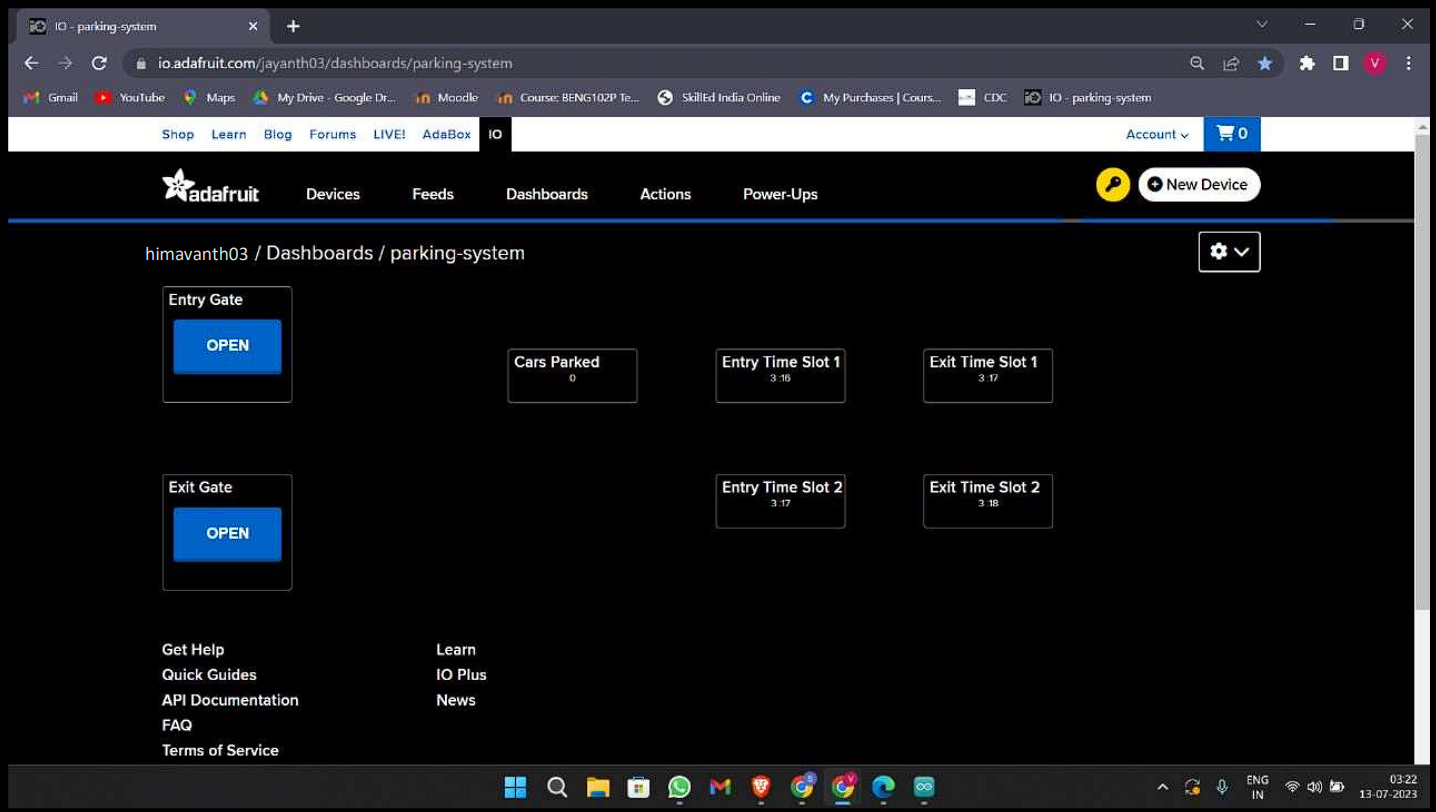Open the API Documentation link
1436x812 pixels.
(x=230, y=700)
